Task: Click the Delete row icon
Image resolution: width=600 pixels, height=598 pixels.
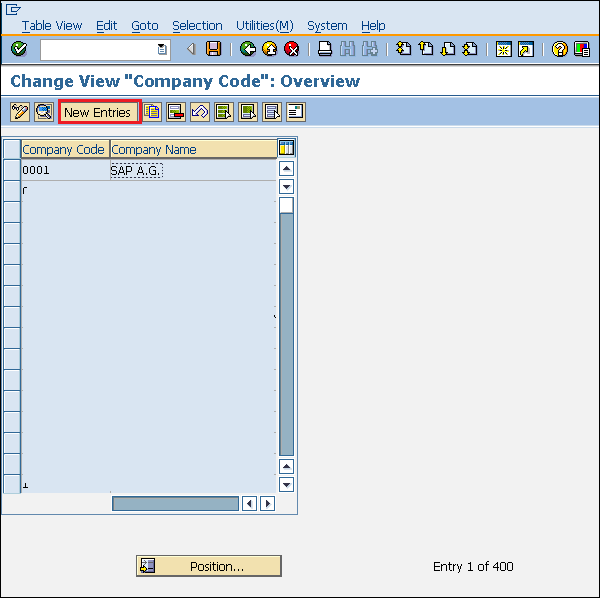Action: 176,112
